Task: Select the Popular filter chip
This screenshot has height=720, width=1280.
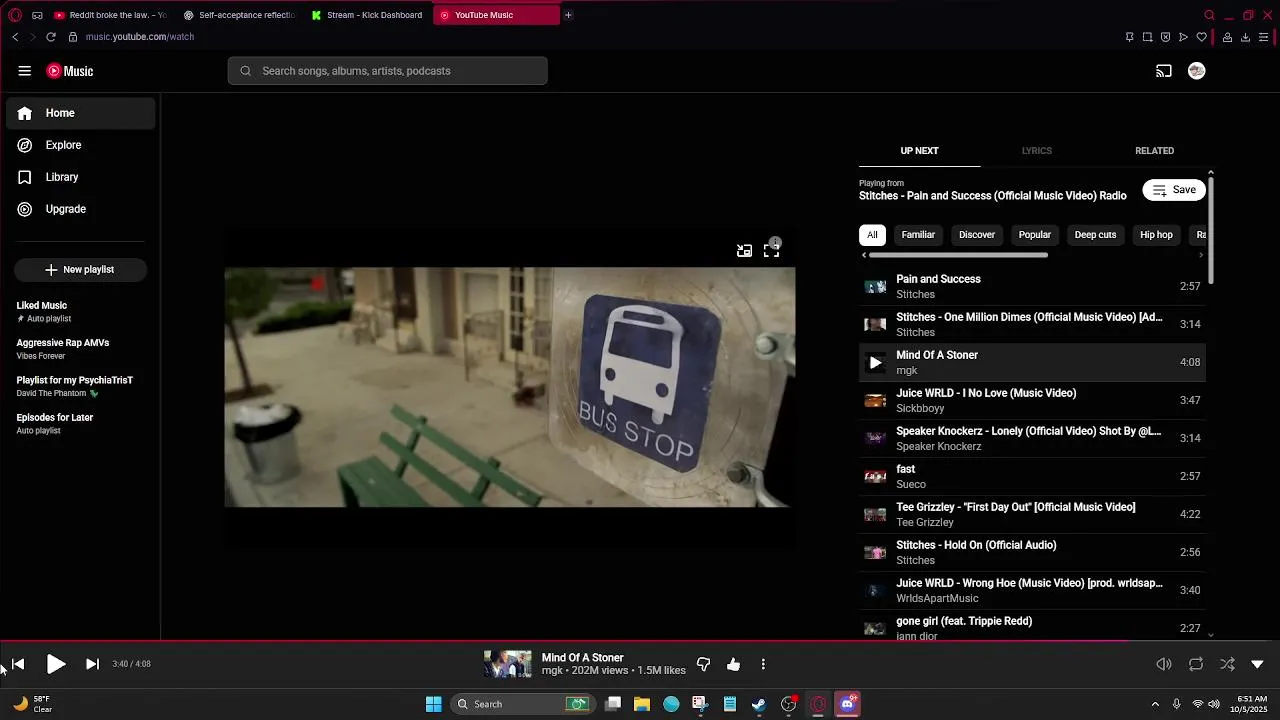Action: (1035, 235)
